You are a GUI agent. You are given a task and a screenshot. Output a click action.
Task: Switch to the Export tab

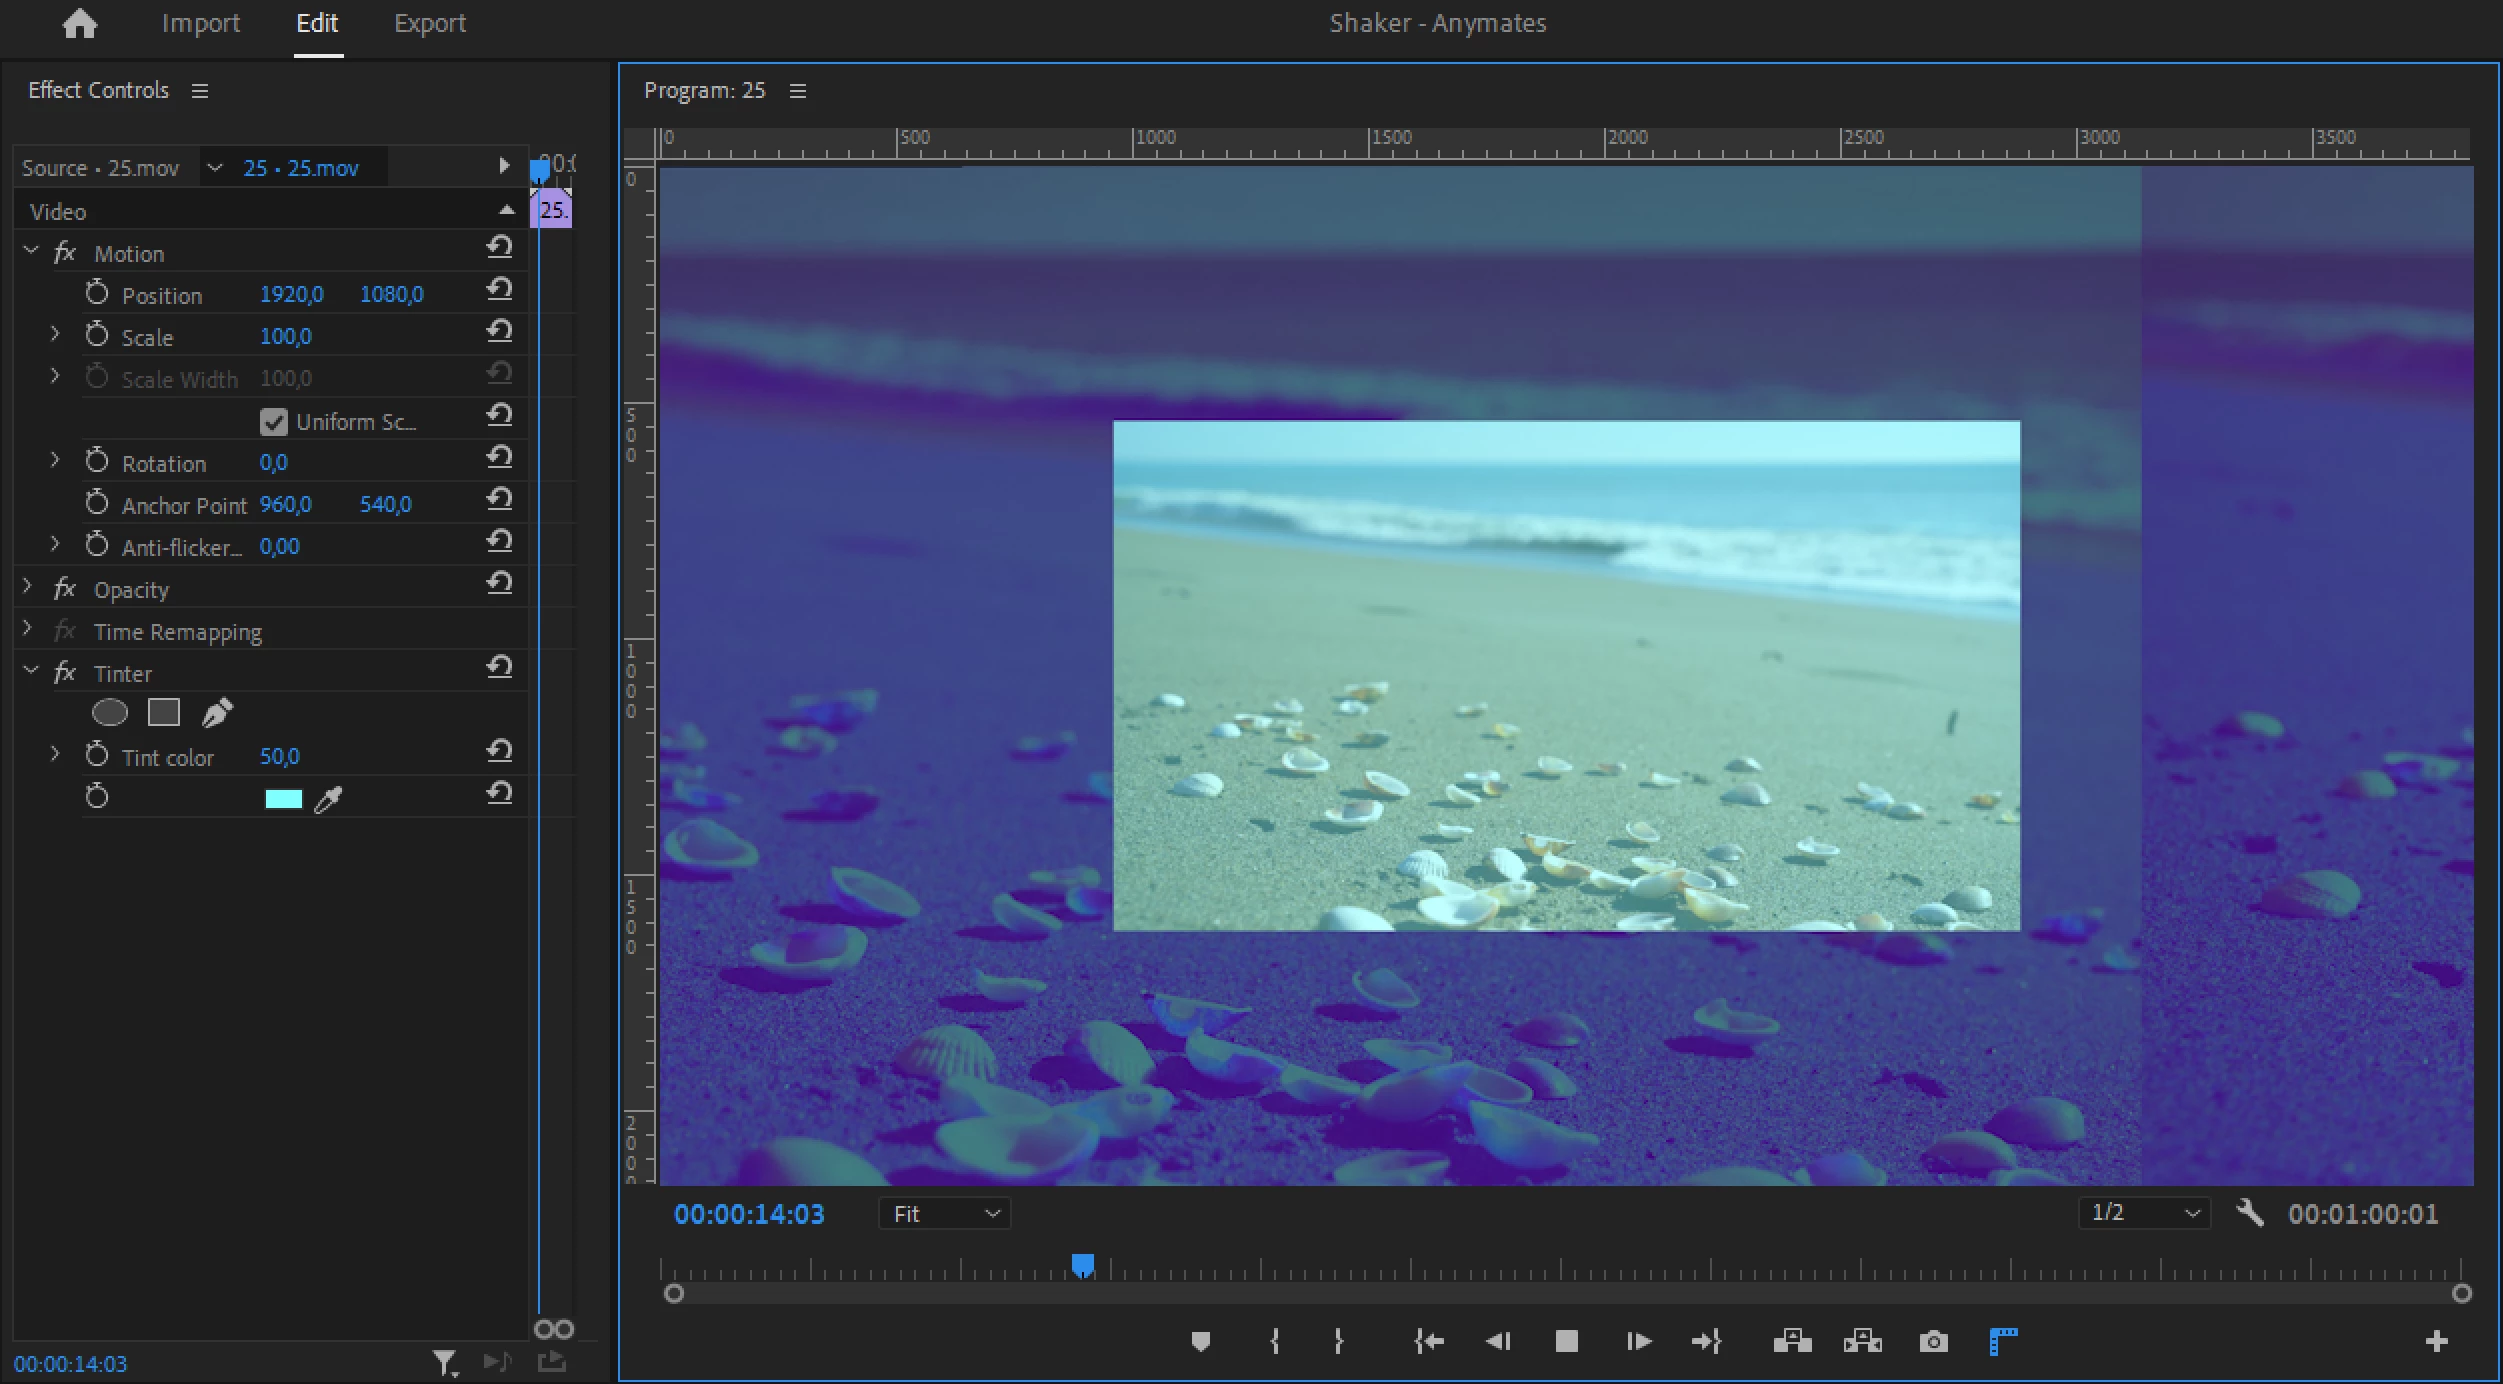pos(429,23)
